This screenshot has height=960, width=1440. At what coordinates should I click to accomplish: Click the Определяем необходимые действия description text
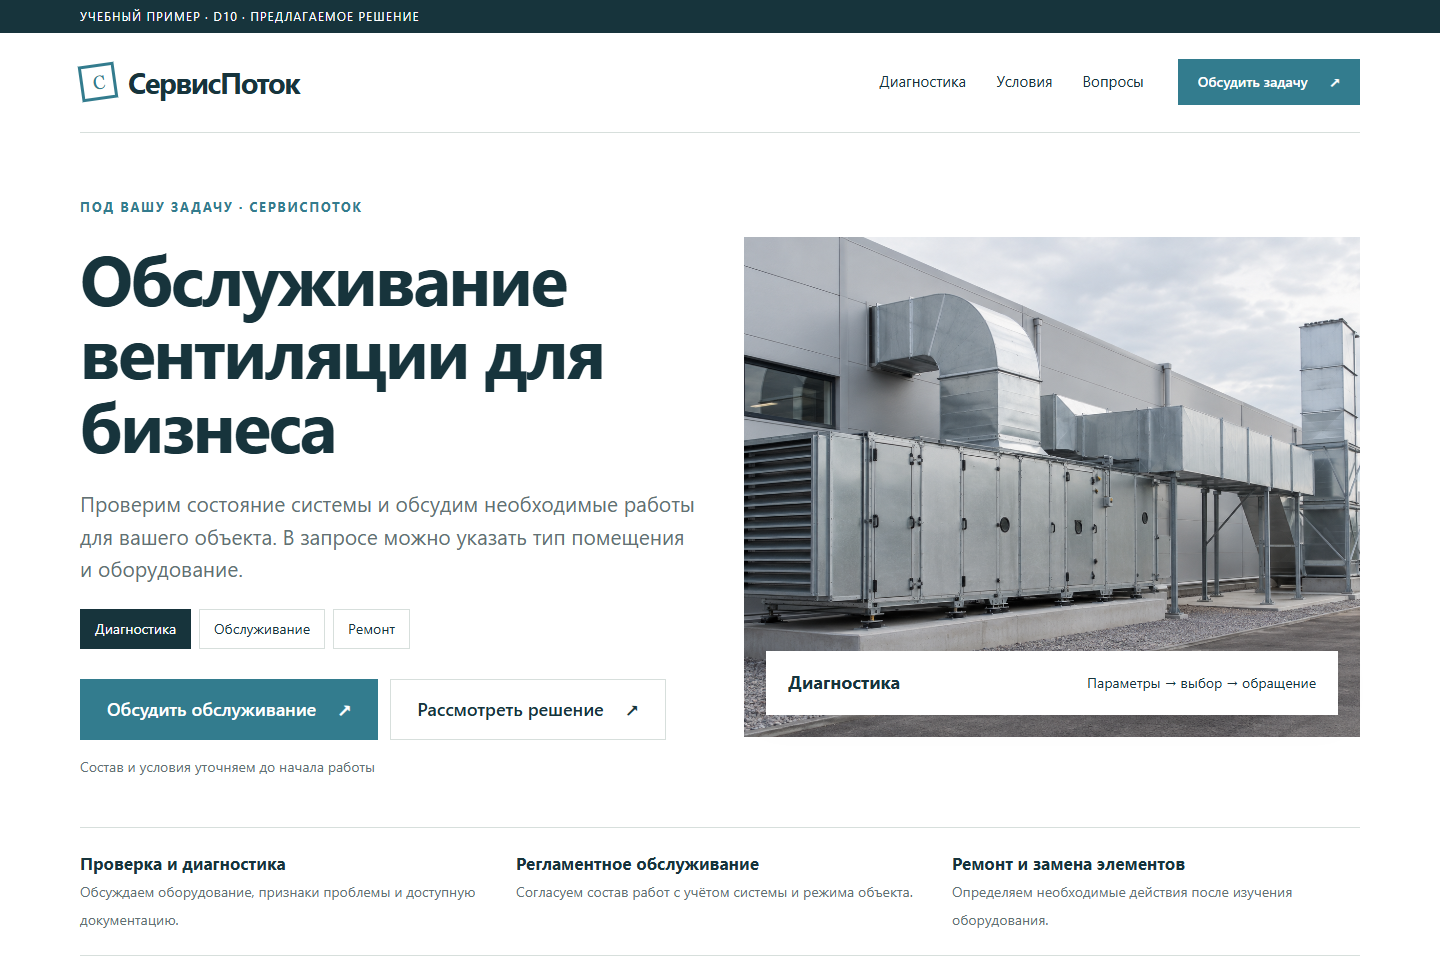click(x=1122, y=906)
